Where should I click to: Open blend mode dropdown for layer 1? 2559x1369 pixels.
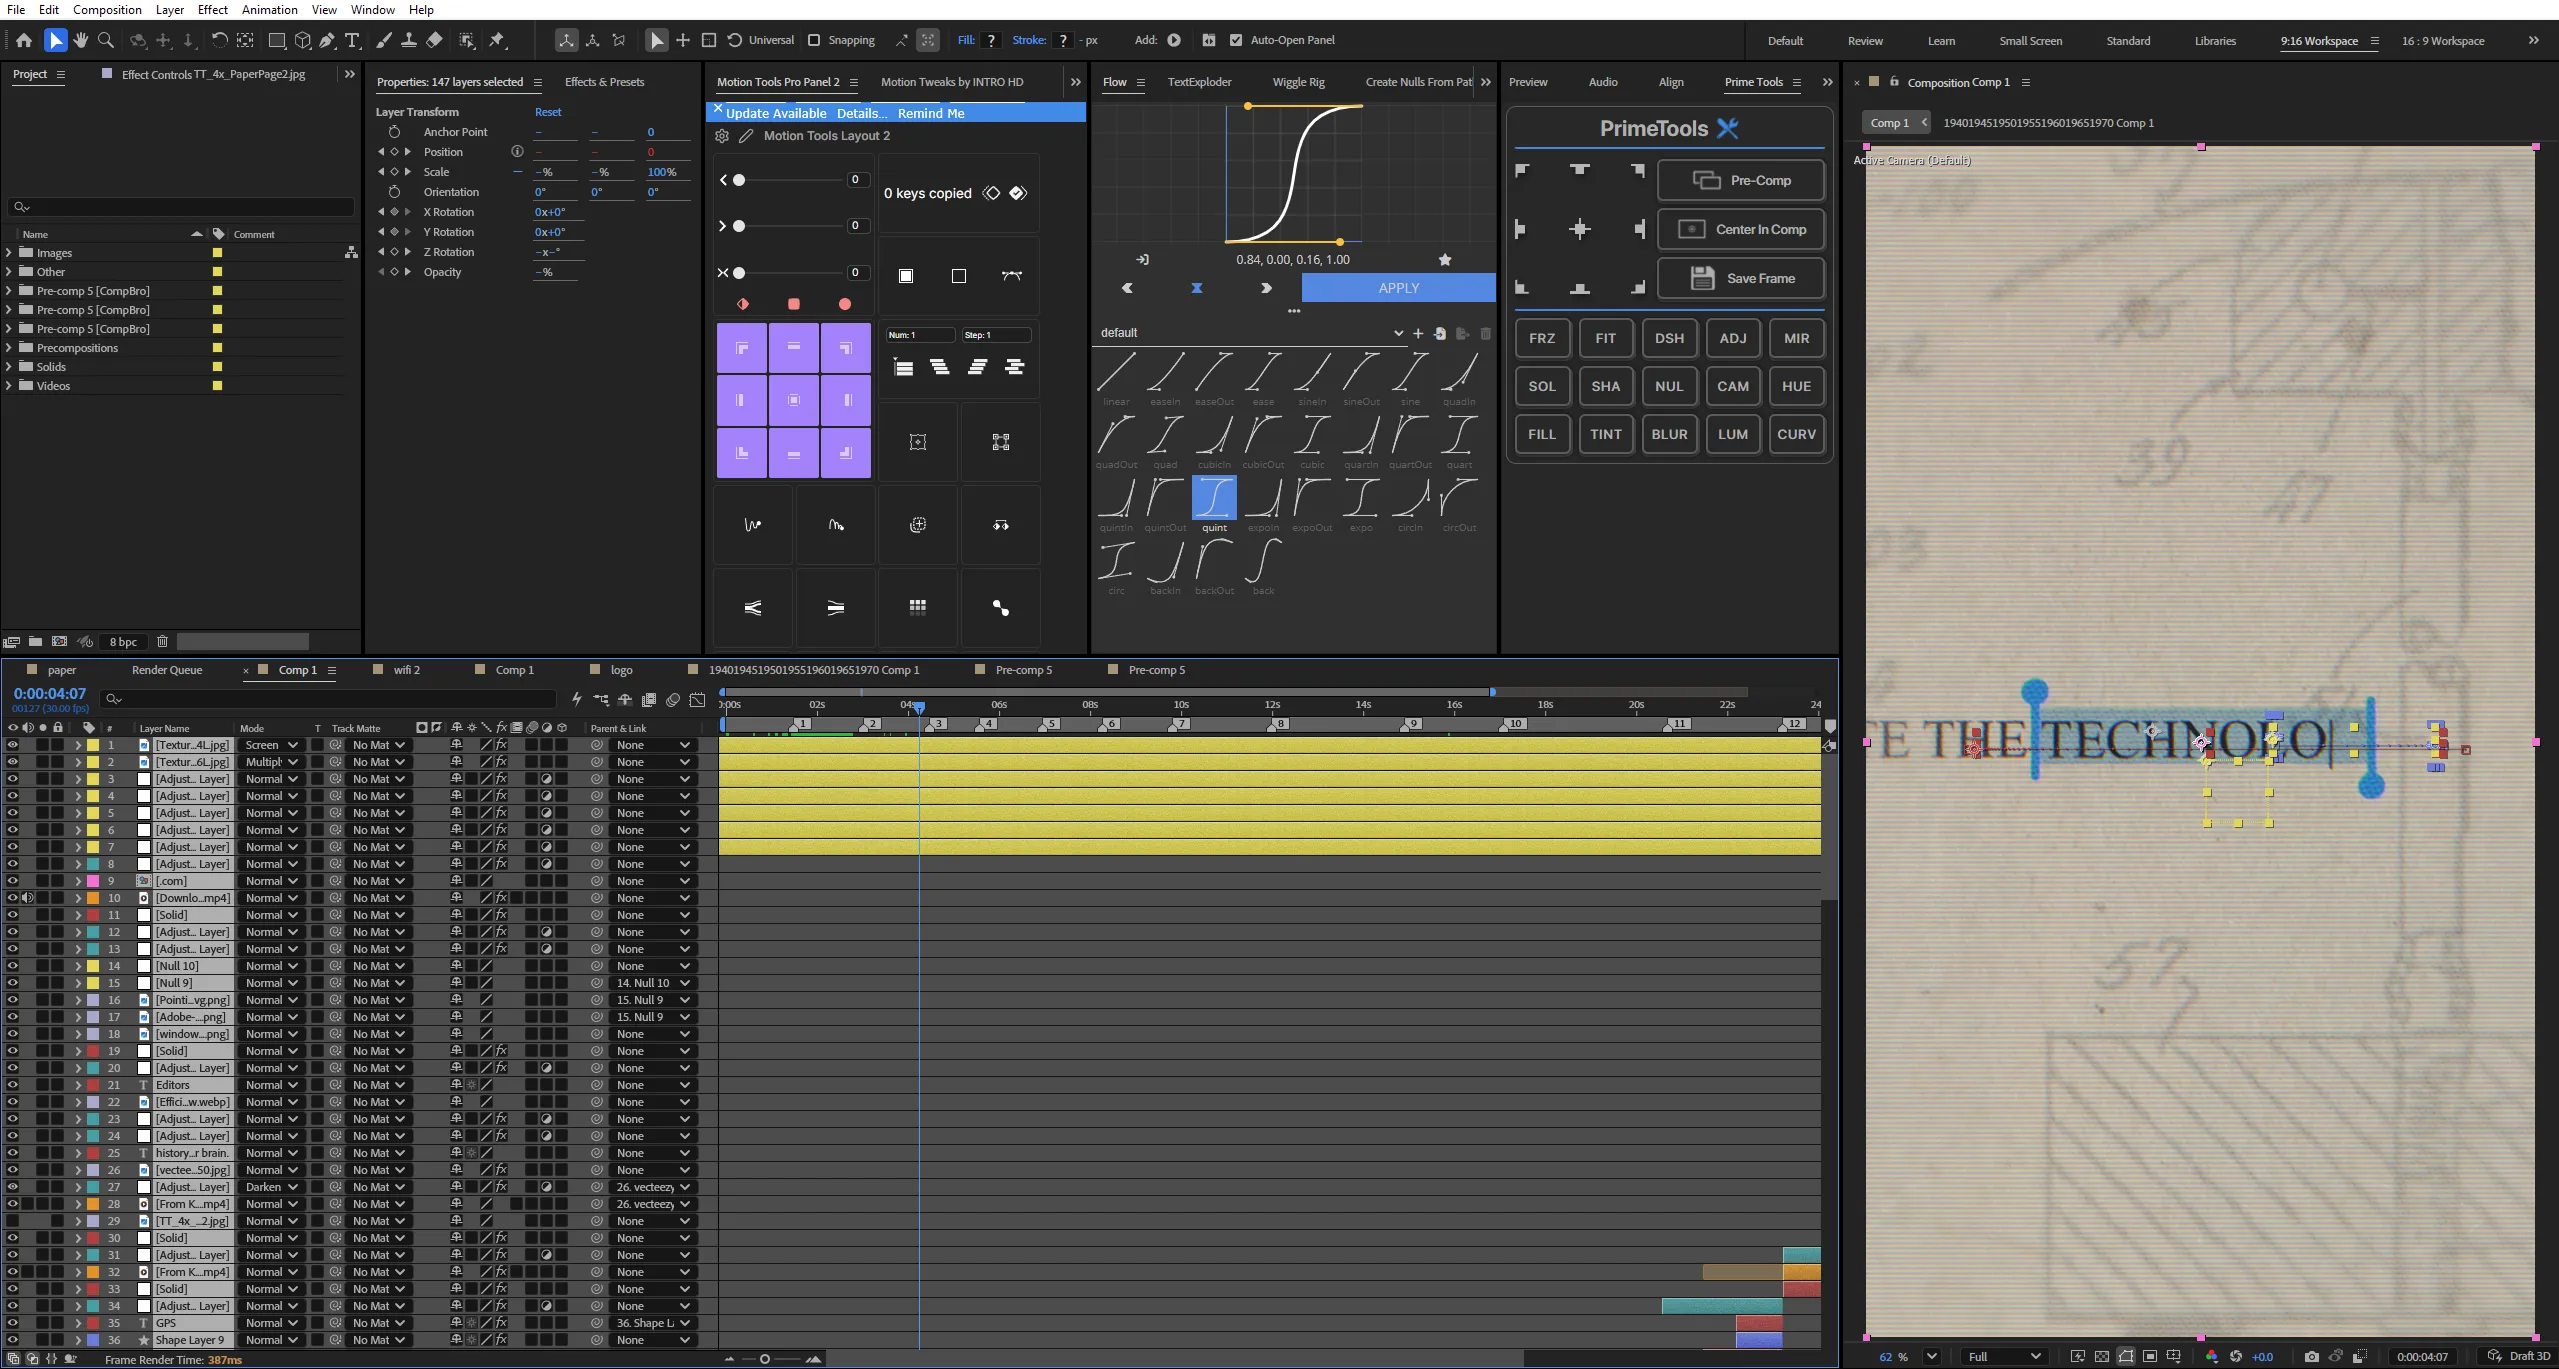271,745
